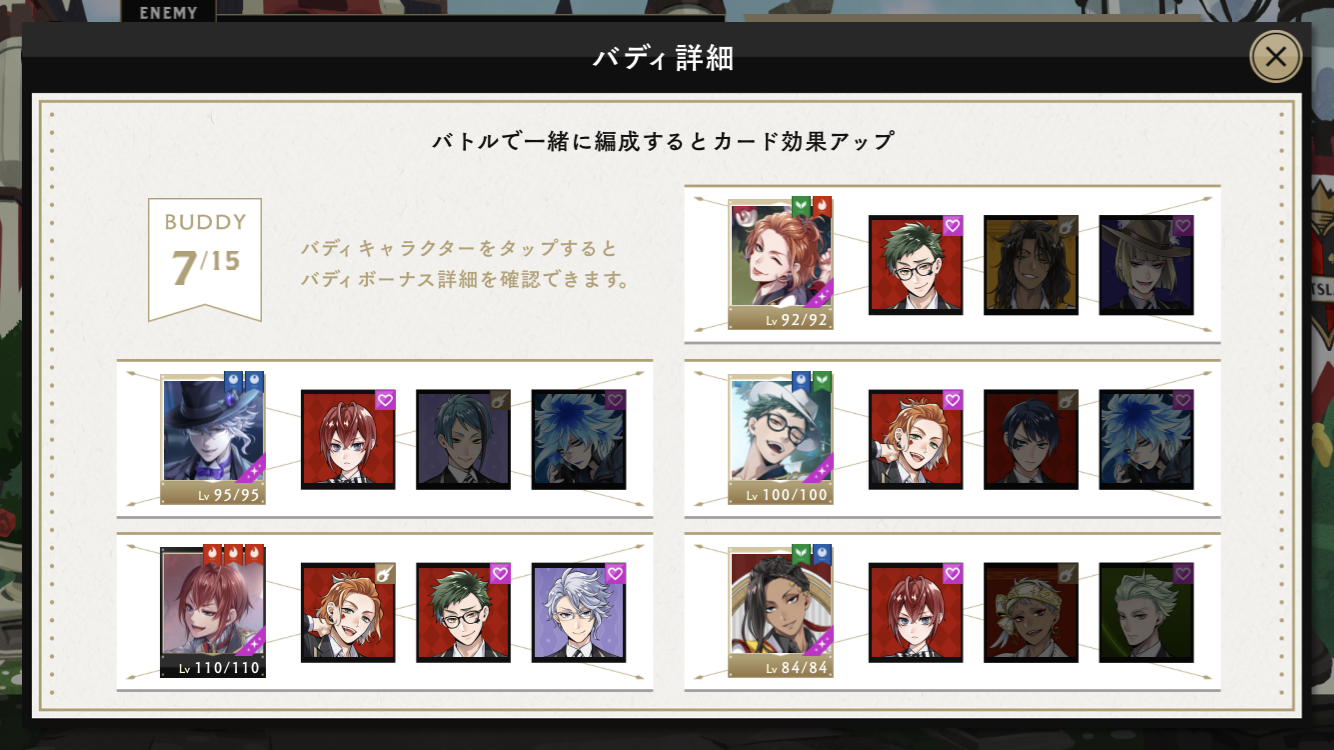The width and height of the screenshot is (1334, 750).
Task: Select dimmed white turban buddy icon
Action: [x=1031, y=612]
